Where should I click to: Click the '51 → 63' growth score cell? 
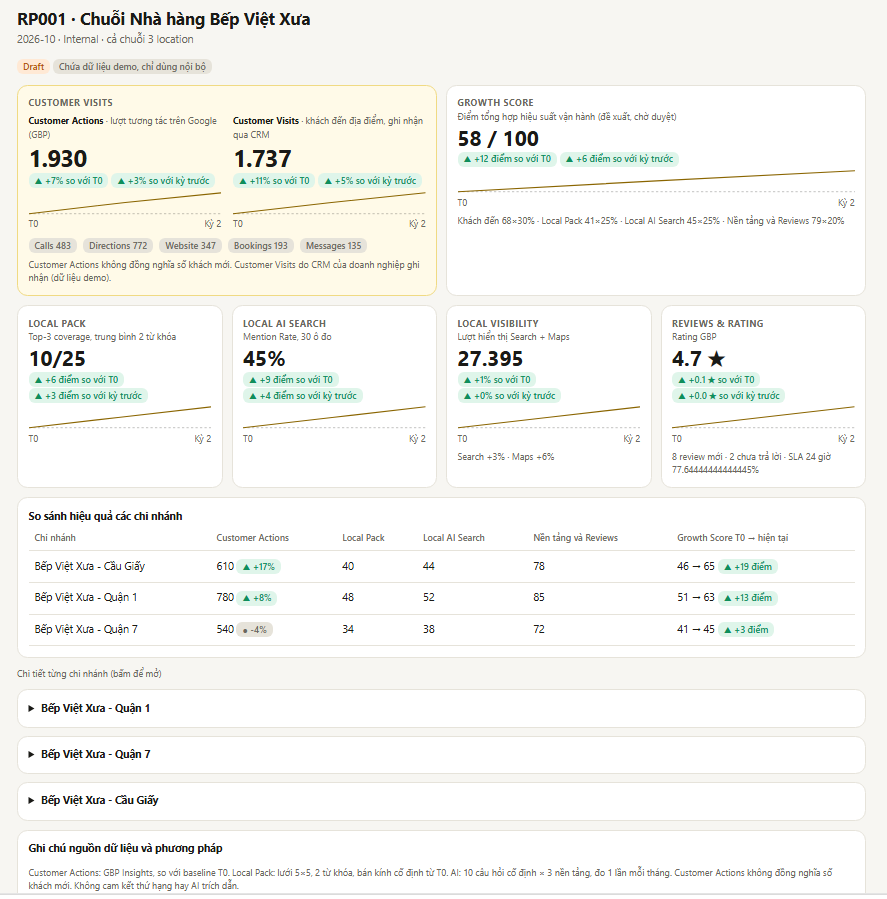[695, 597]
